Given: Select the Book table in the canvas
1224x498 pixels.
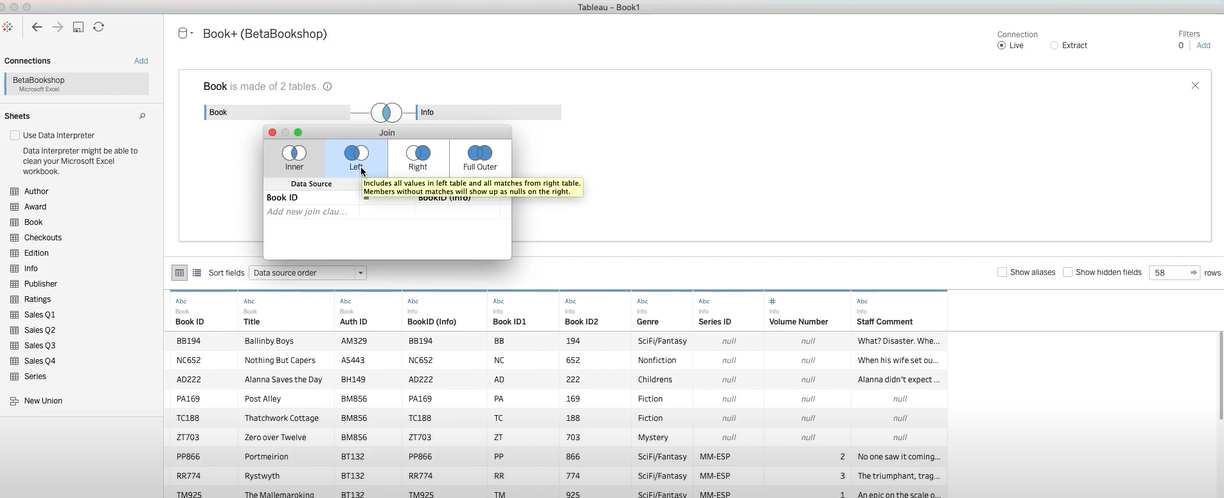Looking at the screenshot, I should (x=277, y=112).
